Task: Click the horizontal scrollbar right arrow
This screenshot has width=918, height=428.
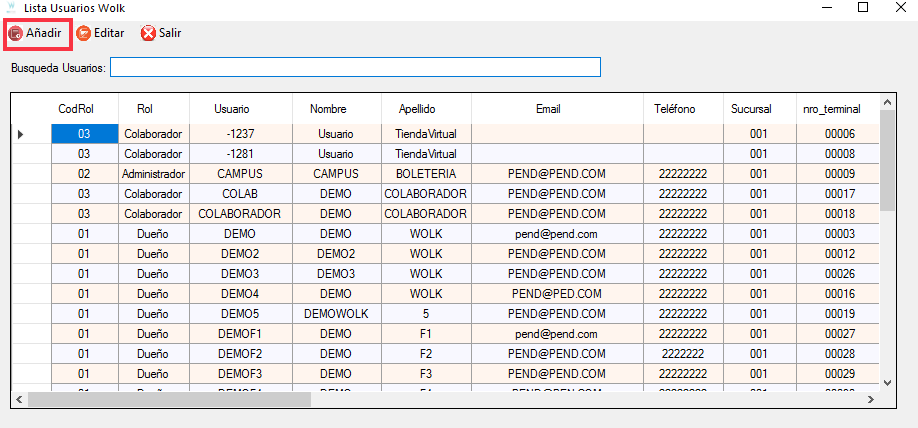Action: [x=872, y=399]
